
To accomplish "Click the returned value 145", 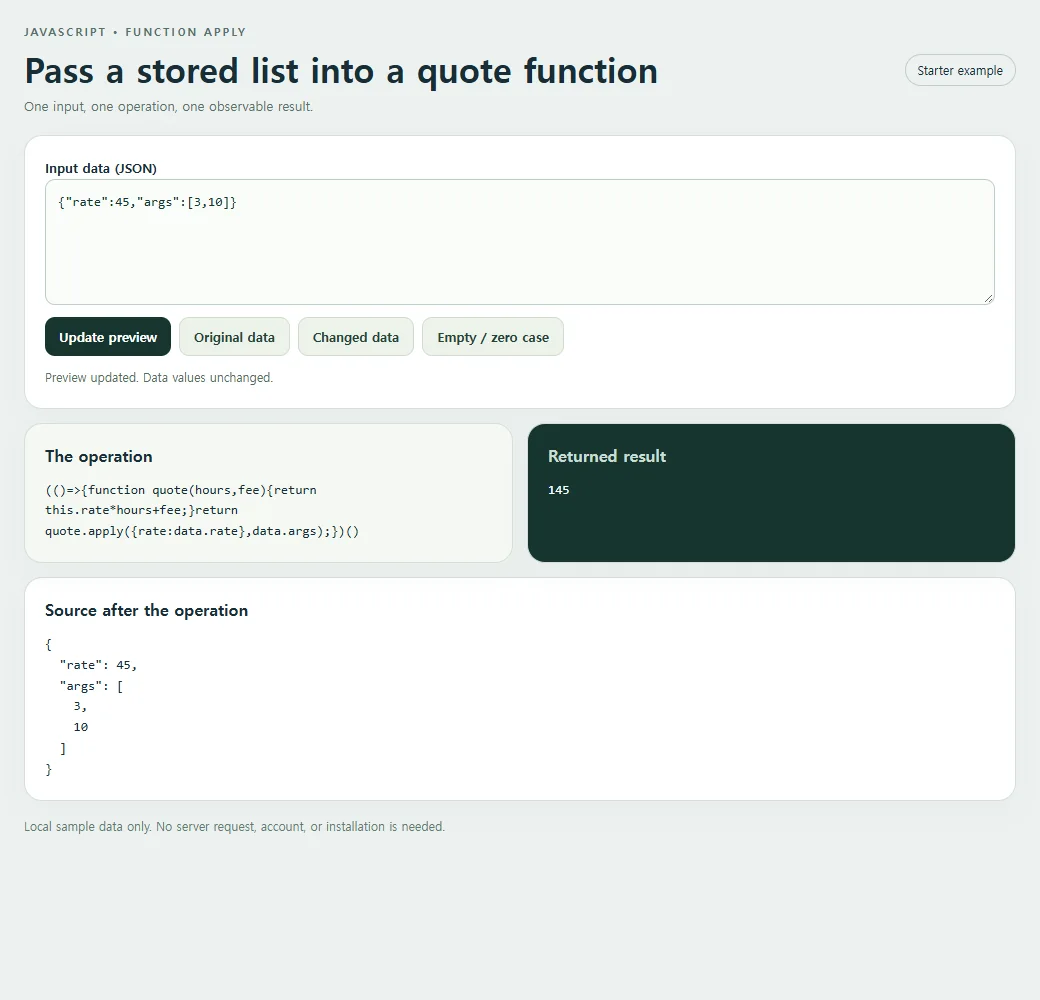I will (558, 490).
